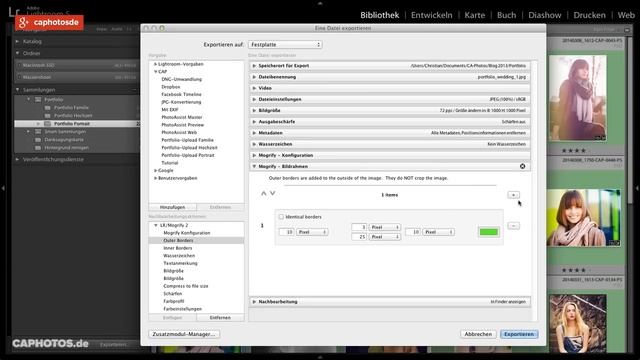Edit the left border width field
640x360 pixels.
pyautogui.click(x=287, y=232)
